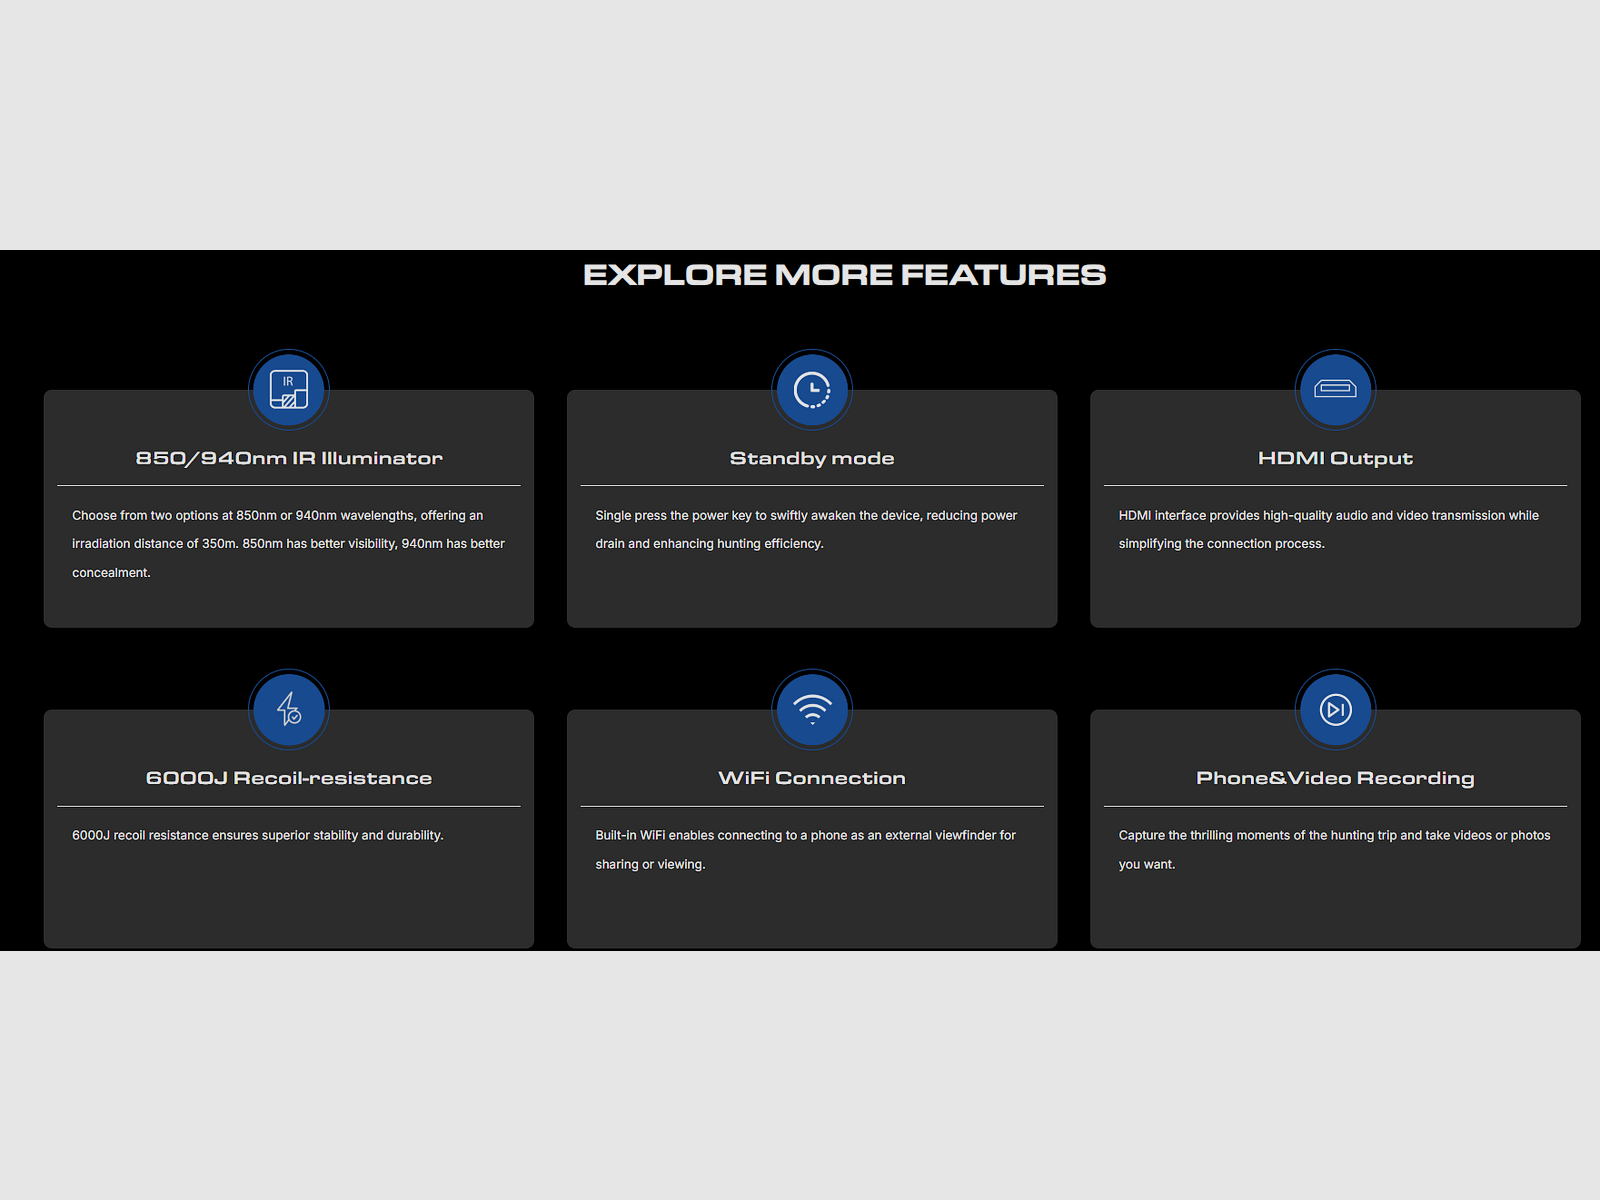Click the 'Built-in WiFi enables connecting' description
1600x1200 pixels.
[x=806, y=850]
